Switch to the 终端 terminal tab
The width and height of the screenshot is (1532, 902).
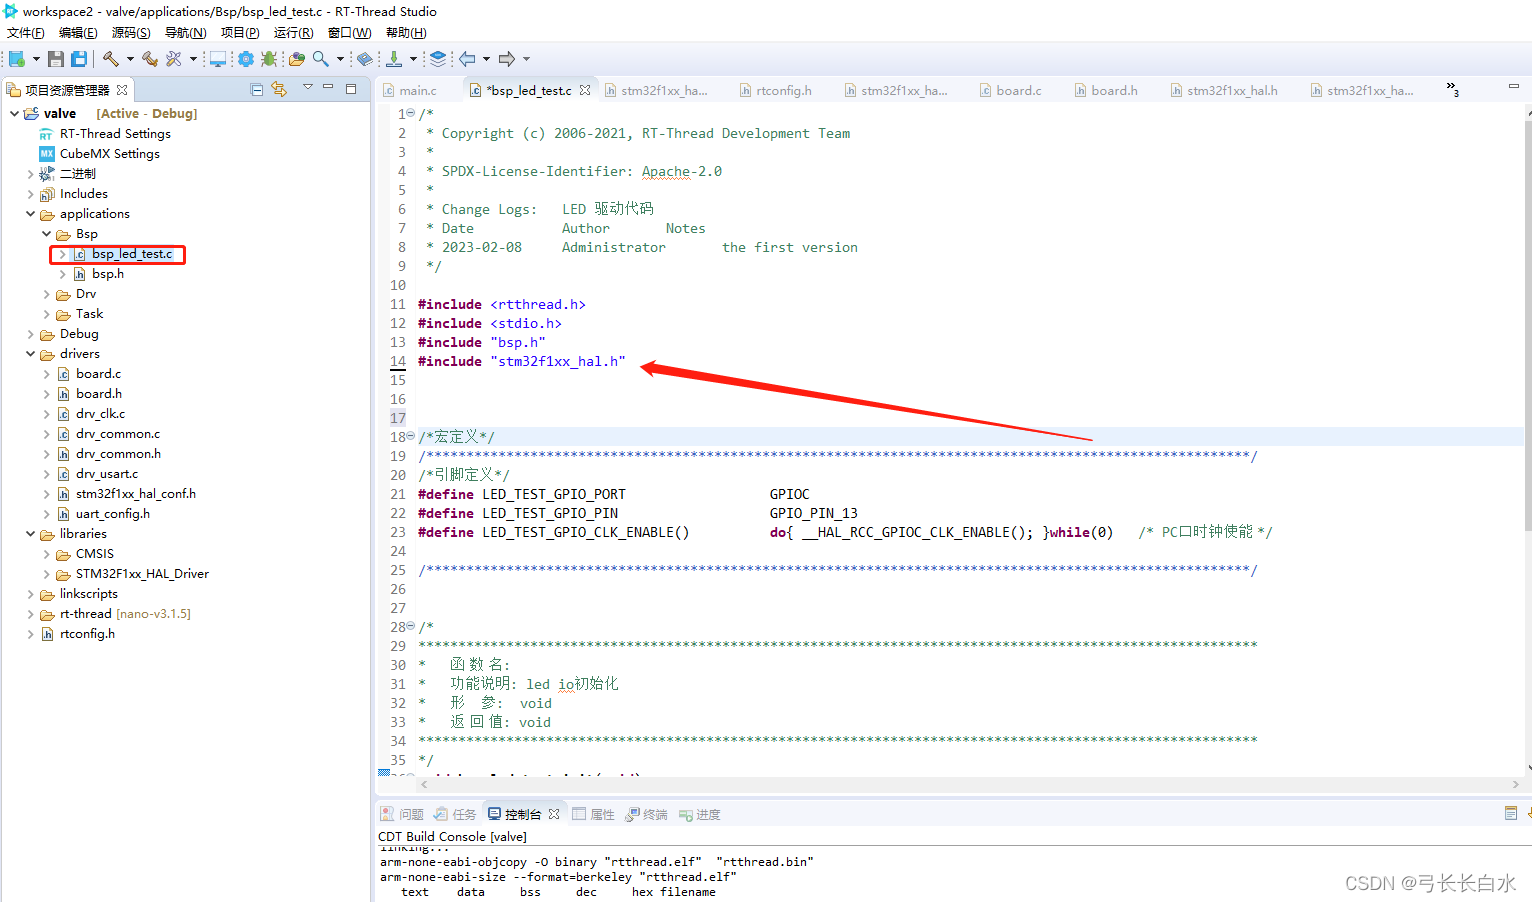646,814
